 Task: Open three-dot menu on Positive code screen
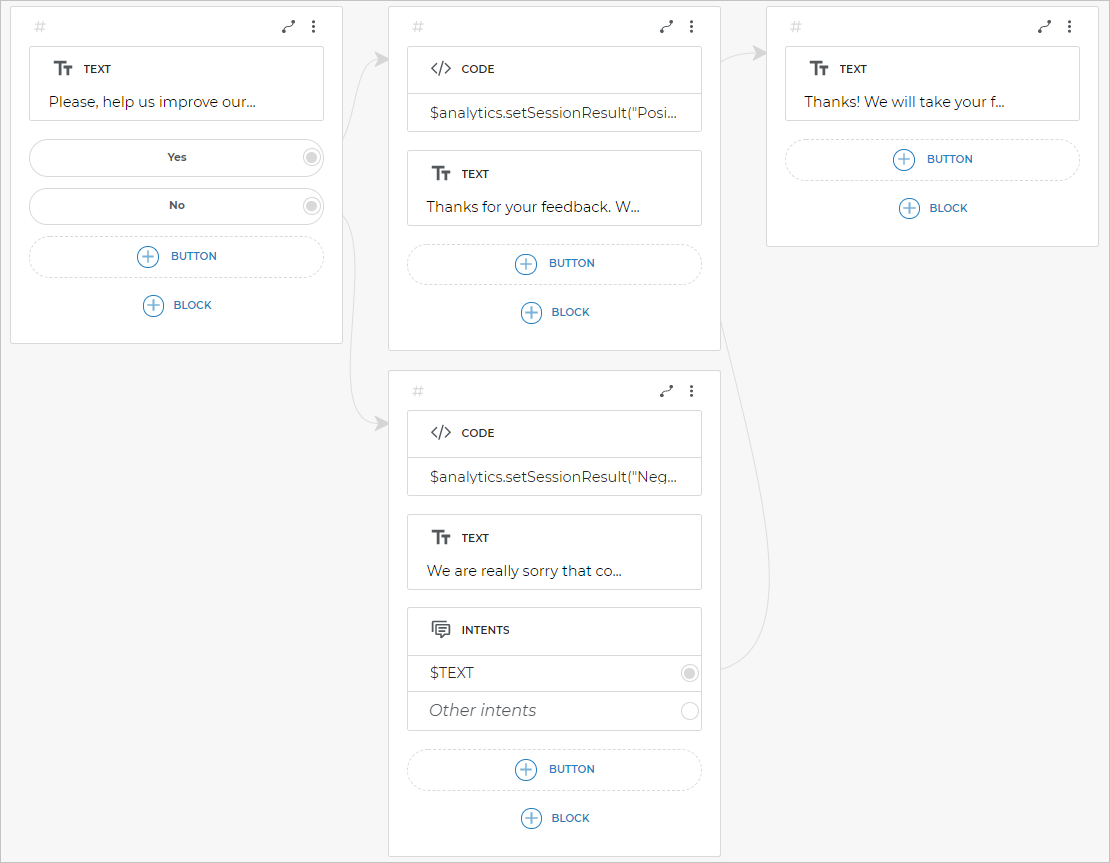(x=691, y=27)
